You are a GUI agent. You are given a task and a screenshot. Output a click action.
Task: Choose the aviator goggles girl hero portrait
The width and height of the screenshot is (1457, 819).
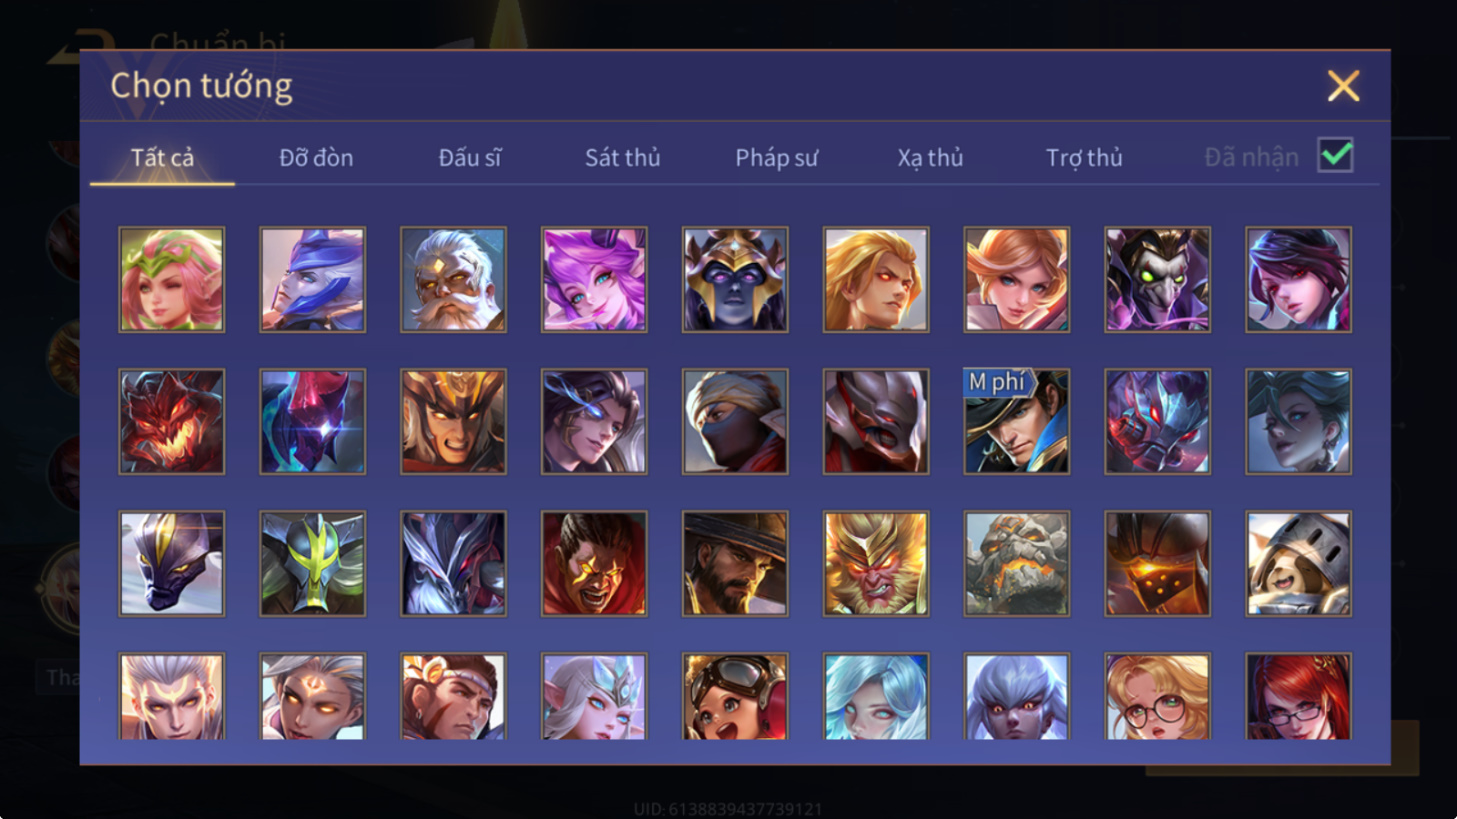tap(734, 696)
